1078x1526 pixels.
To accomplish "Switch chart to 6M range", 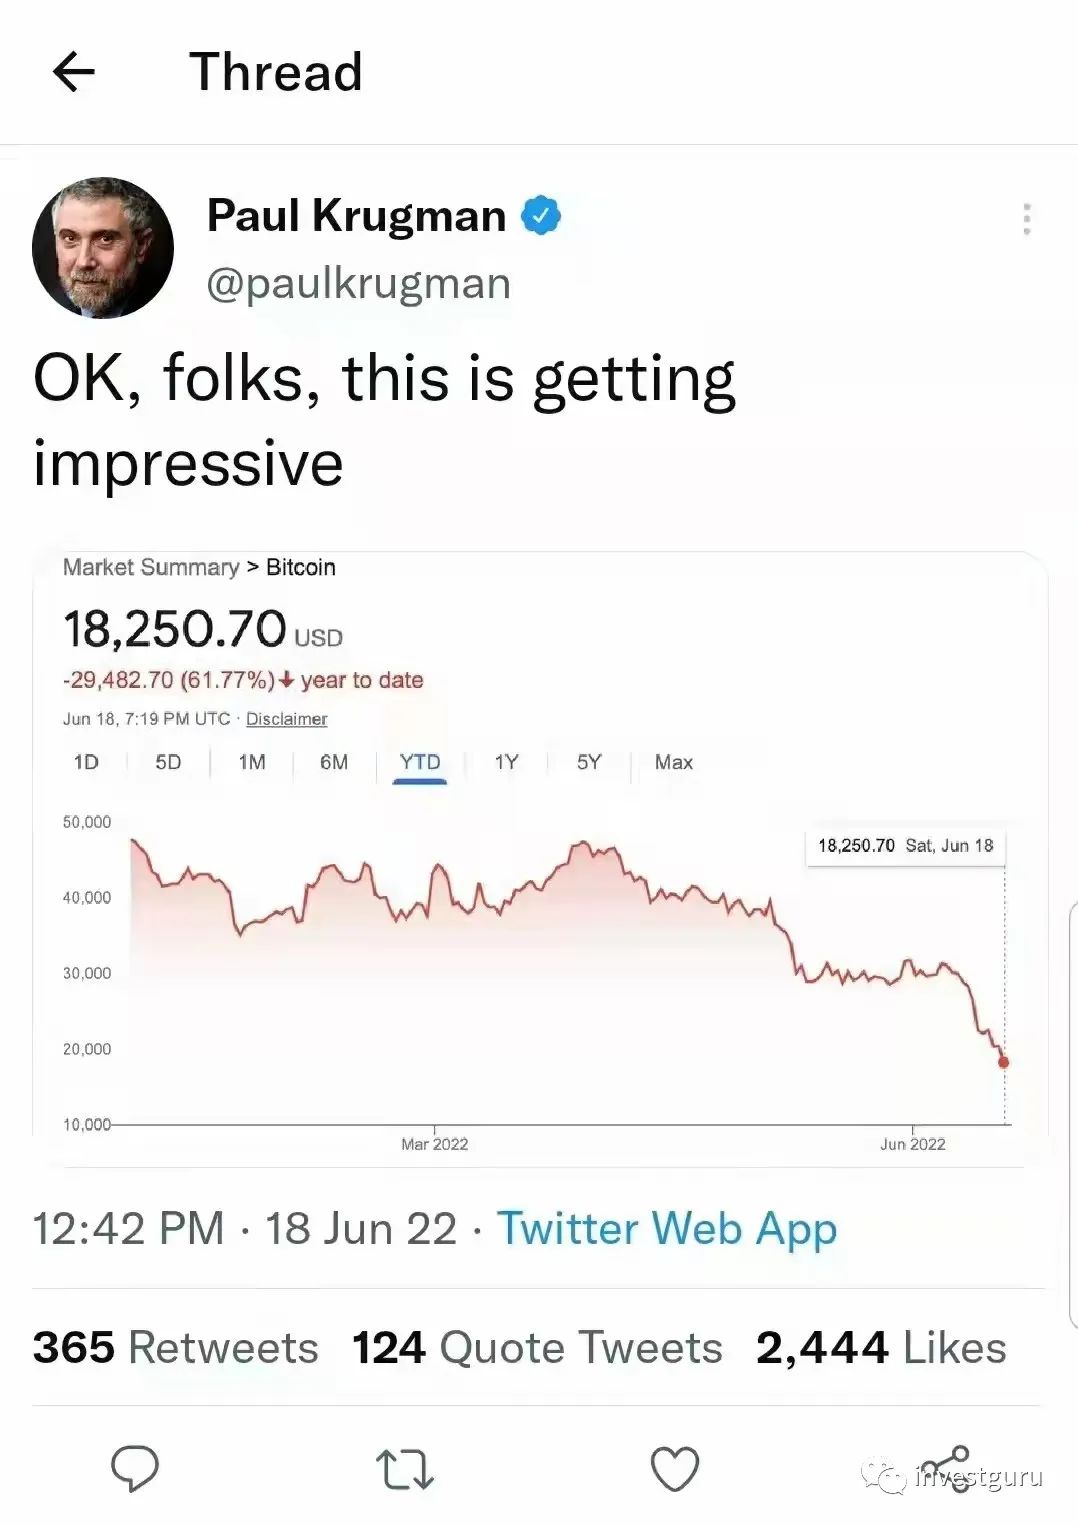I will (x=334, y=762).
